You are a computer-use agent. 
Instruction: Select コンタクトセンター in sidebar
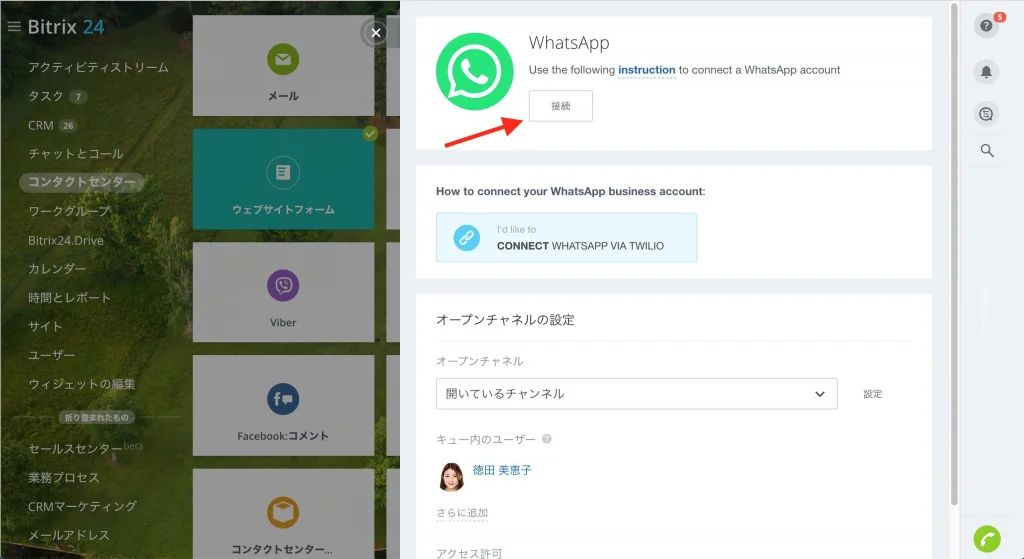point(82,182)
